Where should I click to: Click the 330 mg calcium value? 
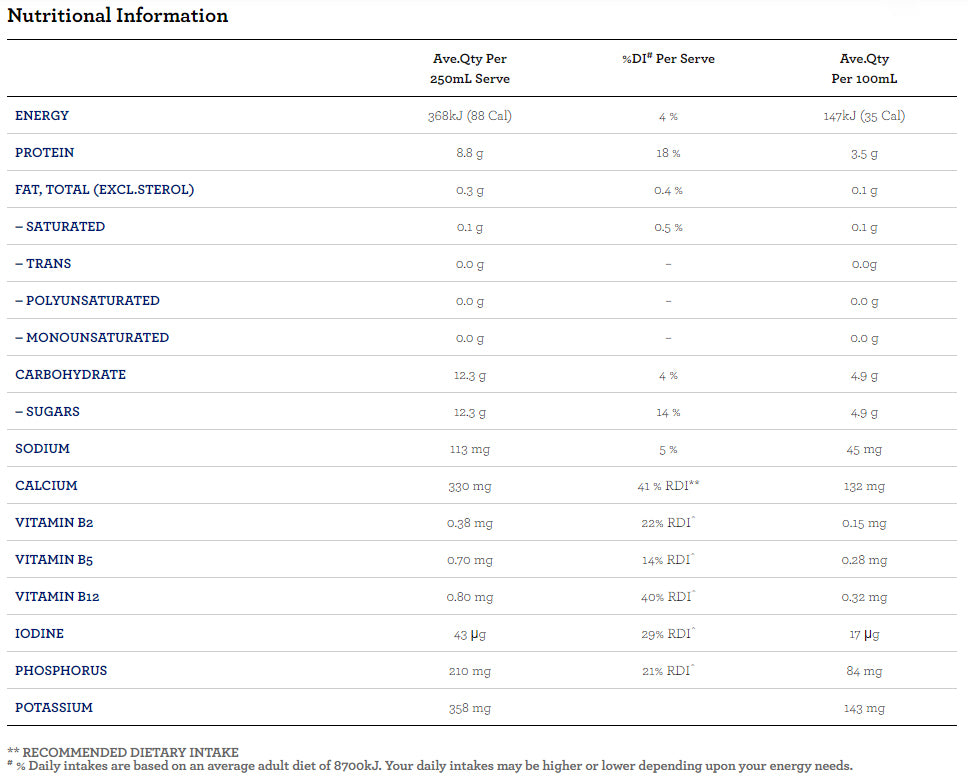click(470, 486)
